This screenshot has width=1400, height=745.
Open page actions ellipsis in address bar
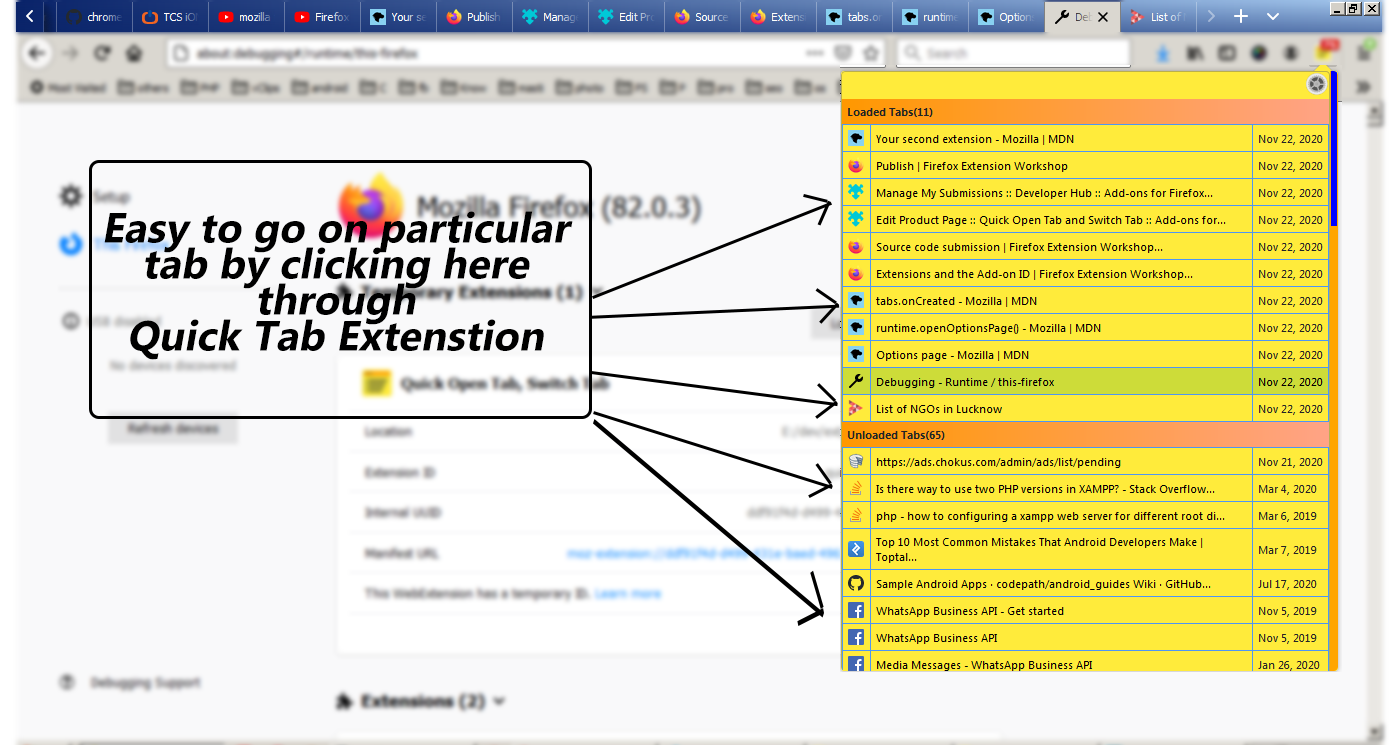tap(816, 53)
